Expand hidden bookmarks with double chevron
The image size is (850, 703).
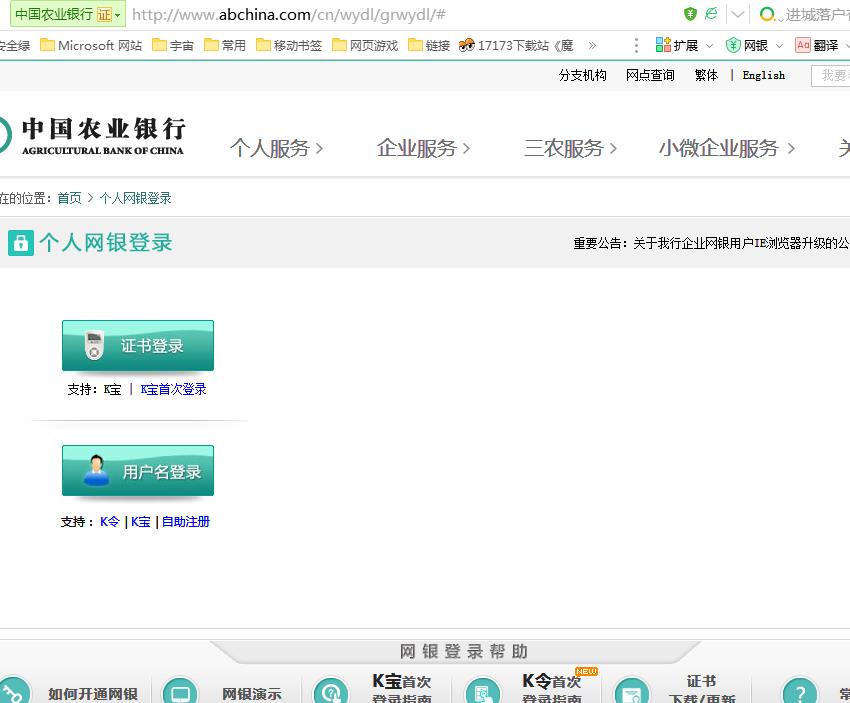click(x=592, y=46)
